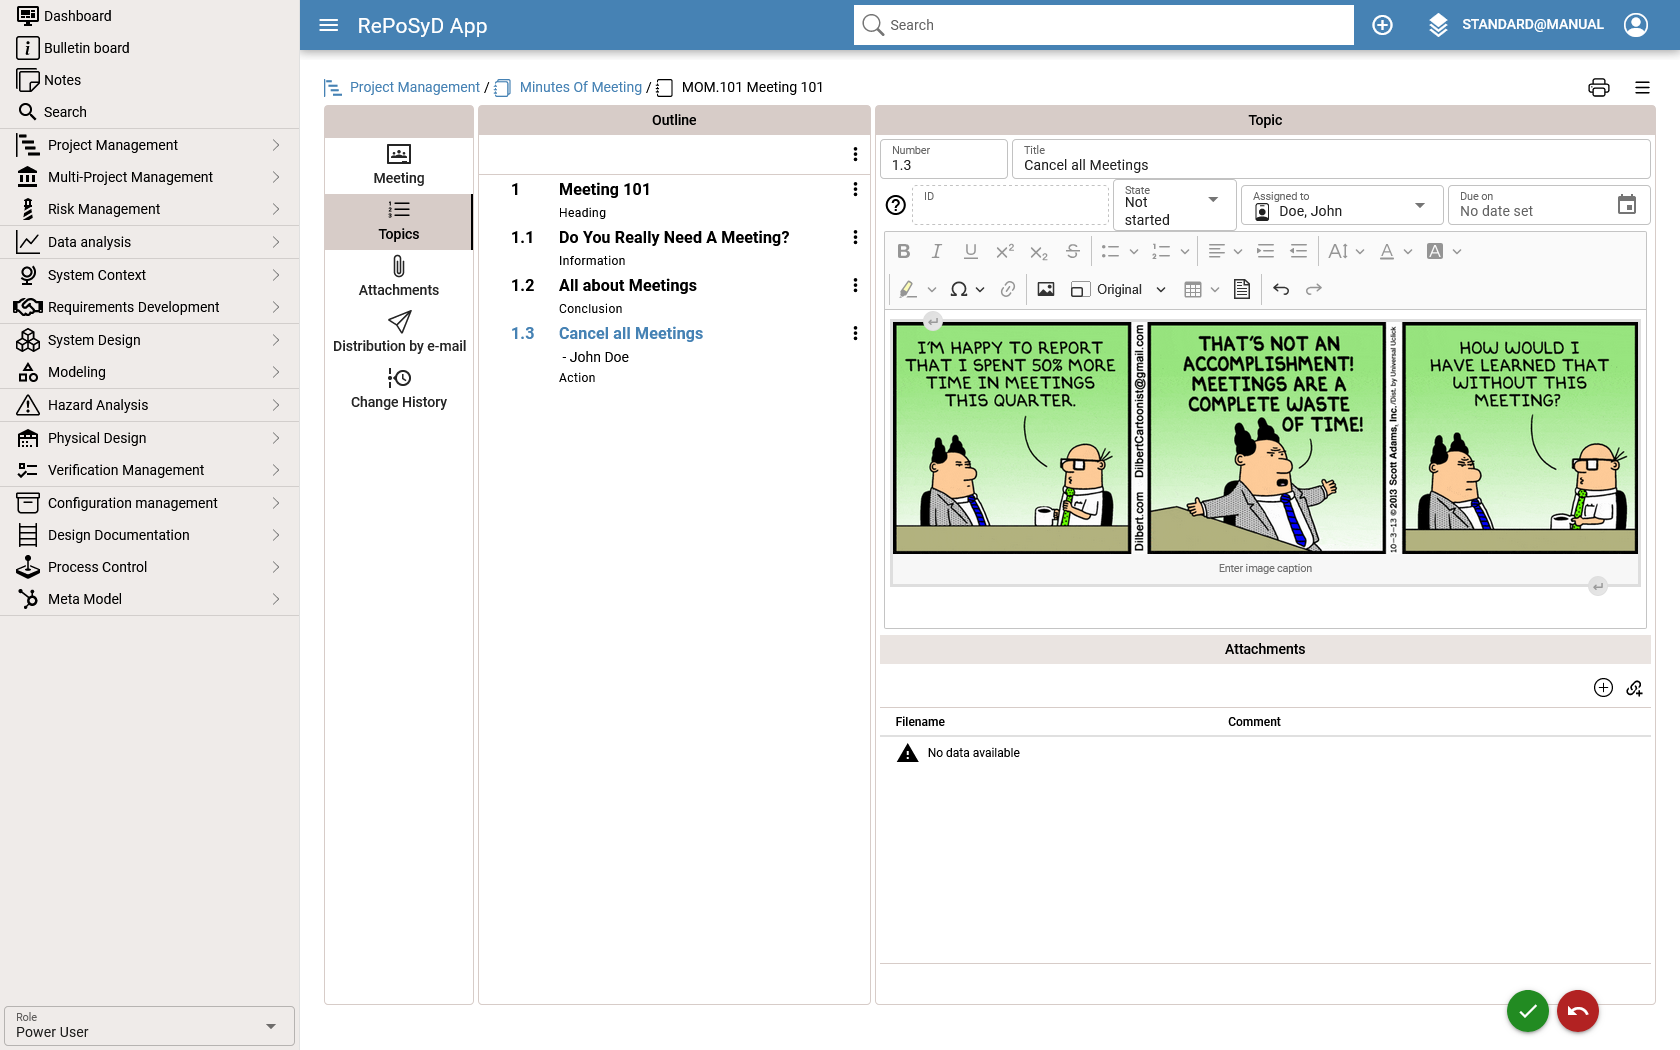
Task: Open the Outline header options menu
Action: (x=855, y=154)
